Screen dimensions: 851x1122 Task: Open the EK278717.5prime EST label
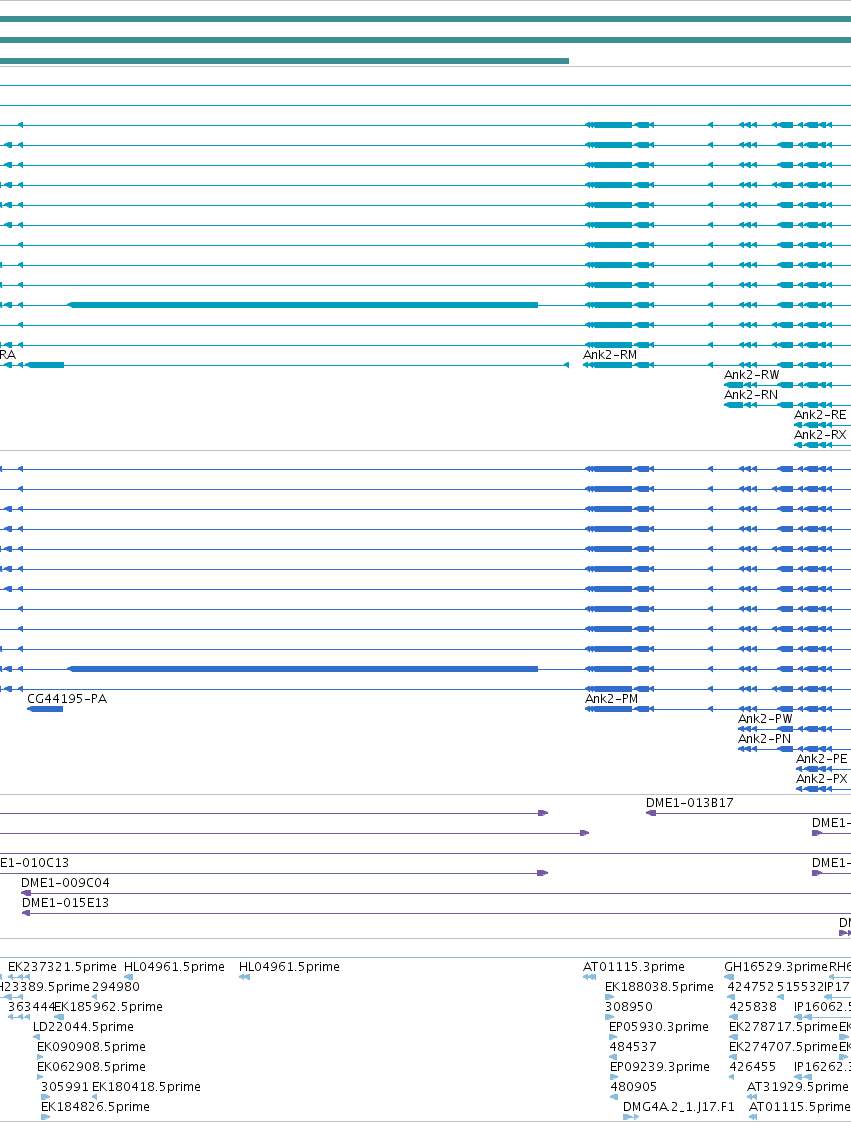(783, 1027)
